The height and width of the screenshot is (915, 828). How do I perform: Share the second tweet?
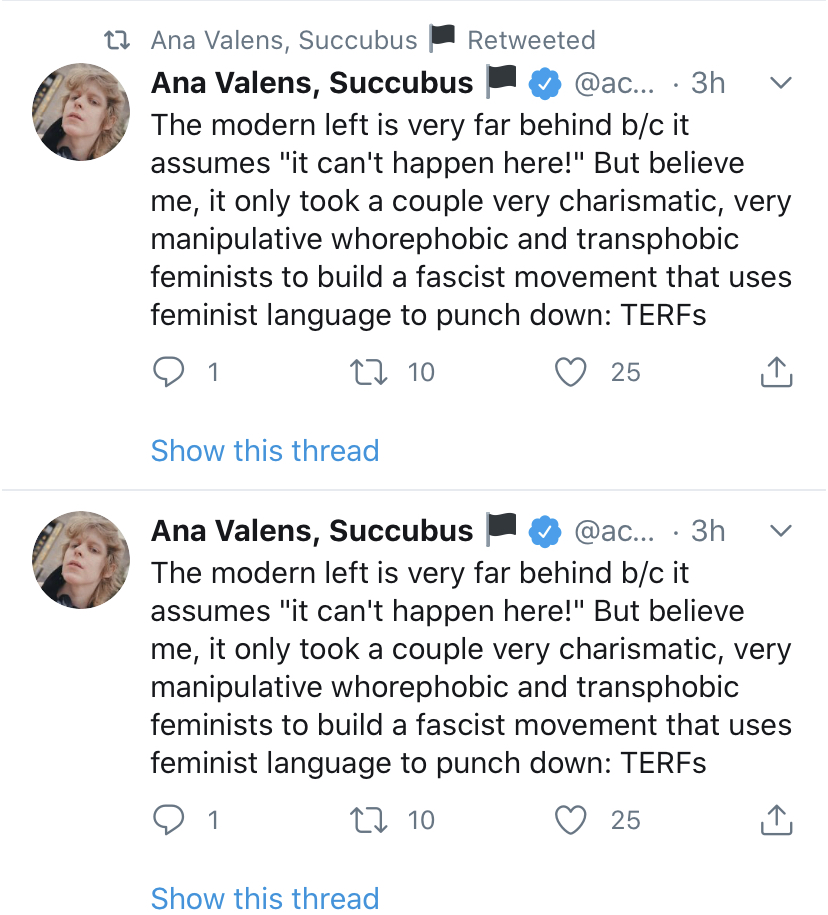pos(776,820)
